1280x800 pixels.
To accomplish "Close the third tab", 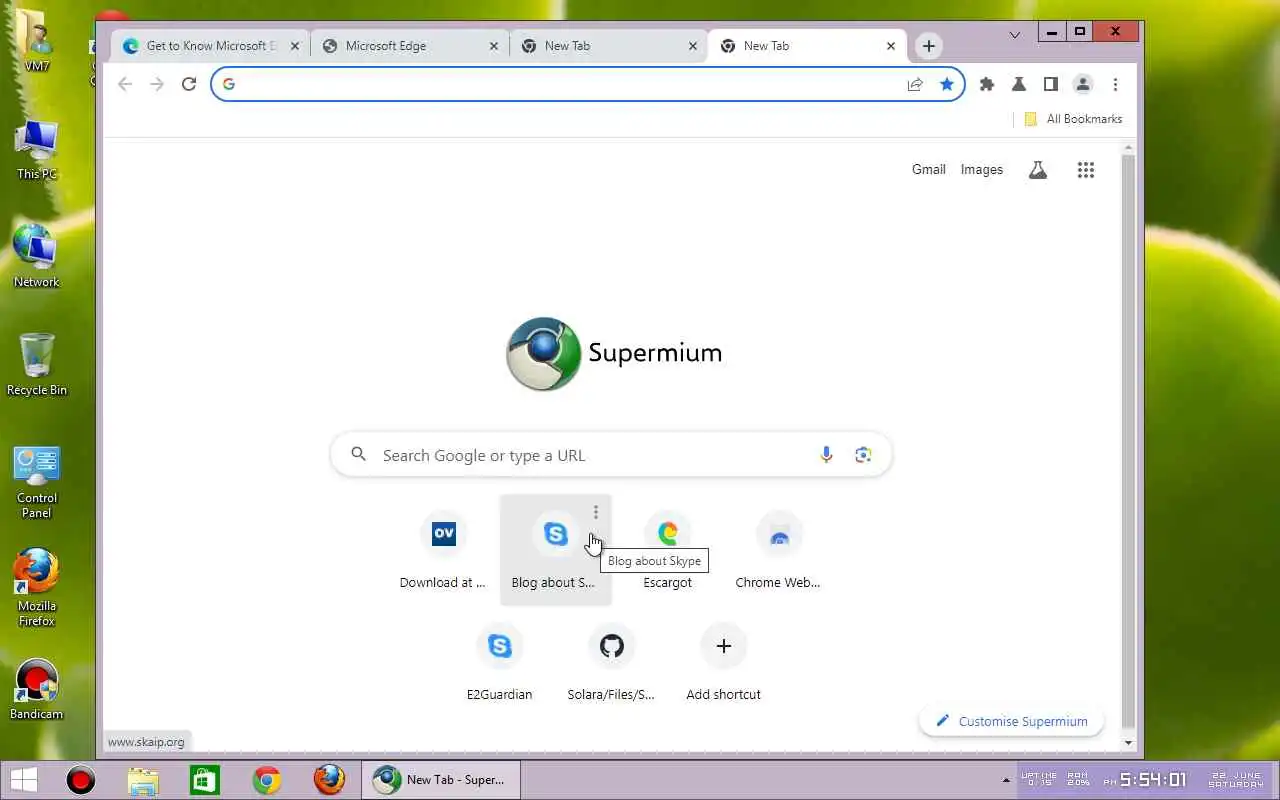I will point(693,46).
